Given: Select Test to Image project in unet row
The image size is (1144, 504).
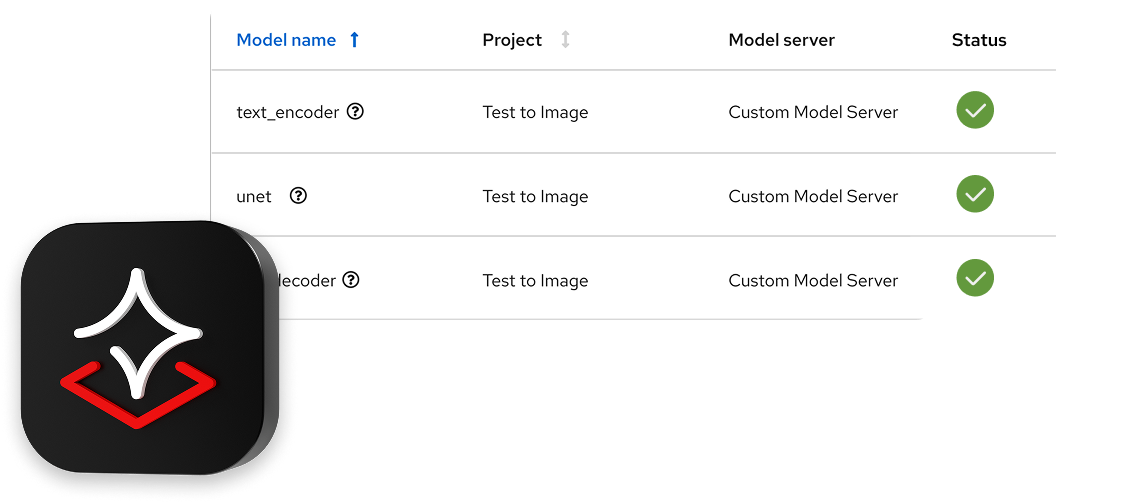Looking at the screenshot, I should (535, 196).
